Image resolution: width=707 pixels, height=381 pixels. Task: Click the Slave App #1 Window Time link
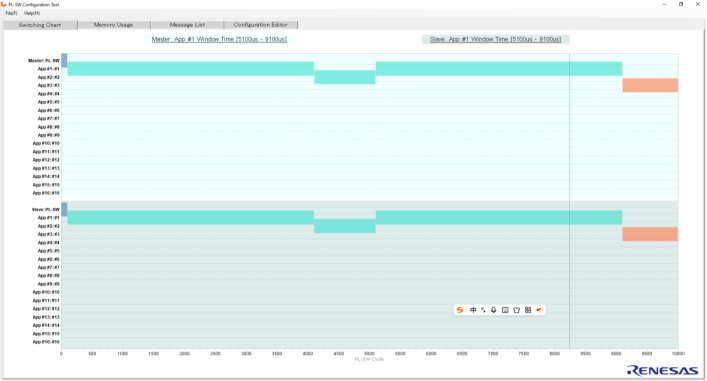[496, 39]
